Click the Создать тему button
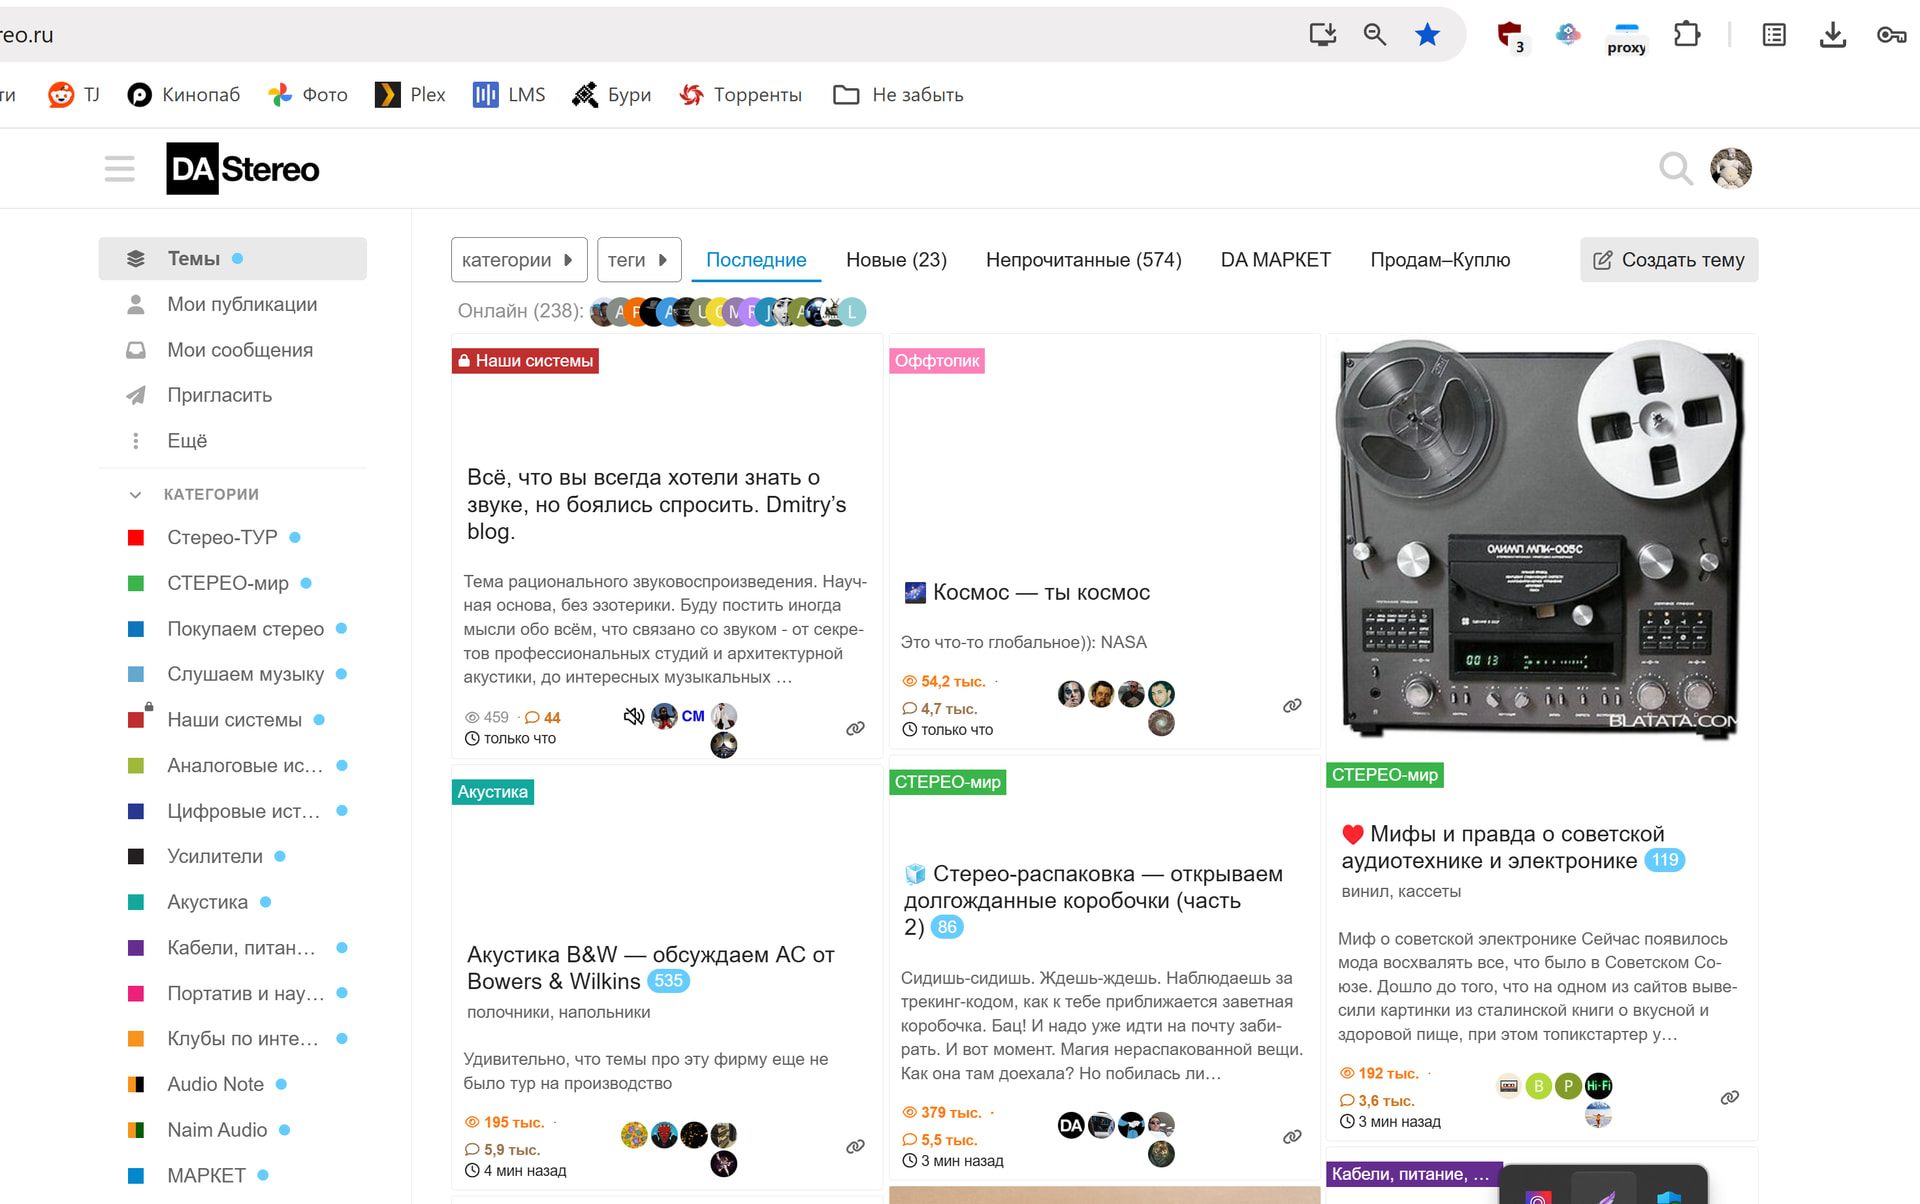This screenshot has width=1920, height=1204. point(1668,260)
